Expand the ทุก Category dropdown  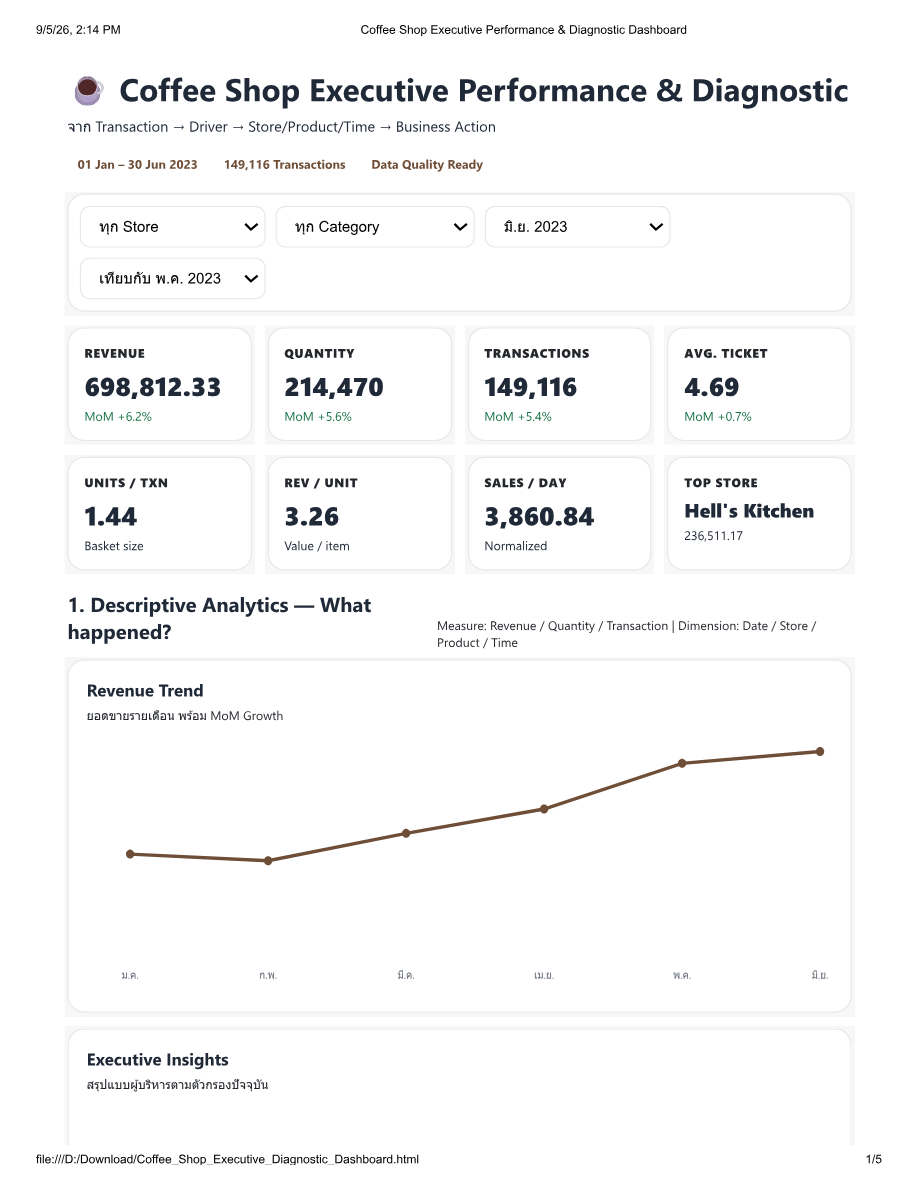pyautogui.click(x=375, y=227)
